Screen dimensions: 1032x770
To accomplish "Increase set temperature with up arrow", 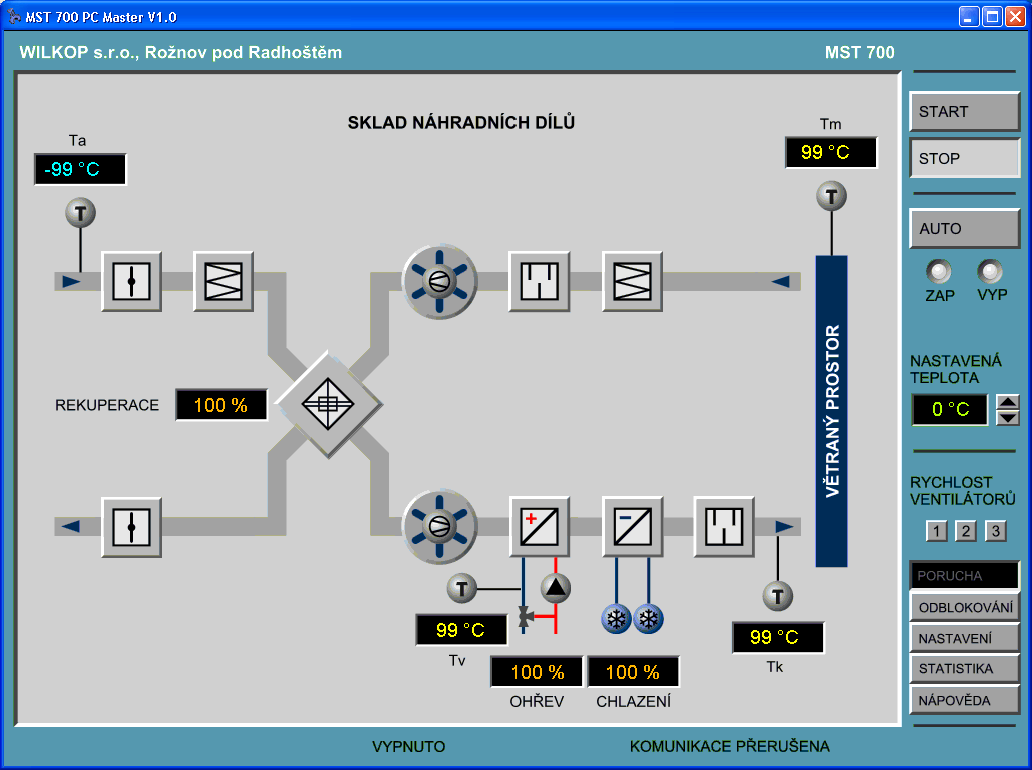I will 1008,403.
